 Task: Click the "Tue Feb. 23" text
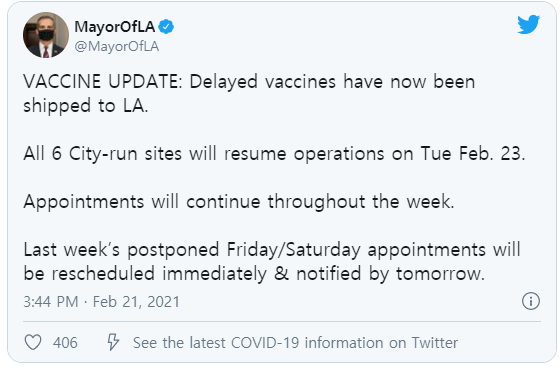[472, 154]
